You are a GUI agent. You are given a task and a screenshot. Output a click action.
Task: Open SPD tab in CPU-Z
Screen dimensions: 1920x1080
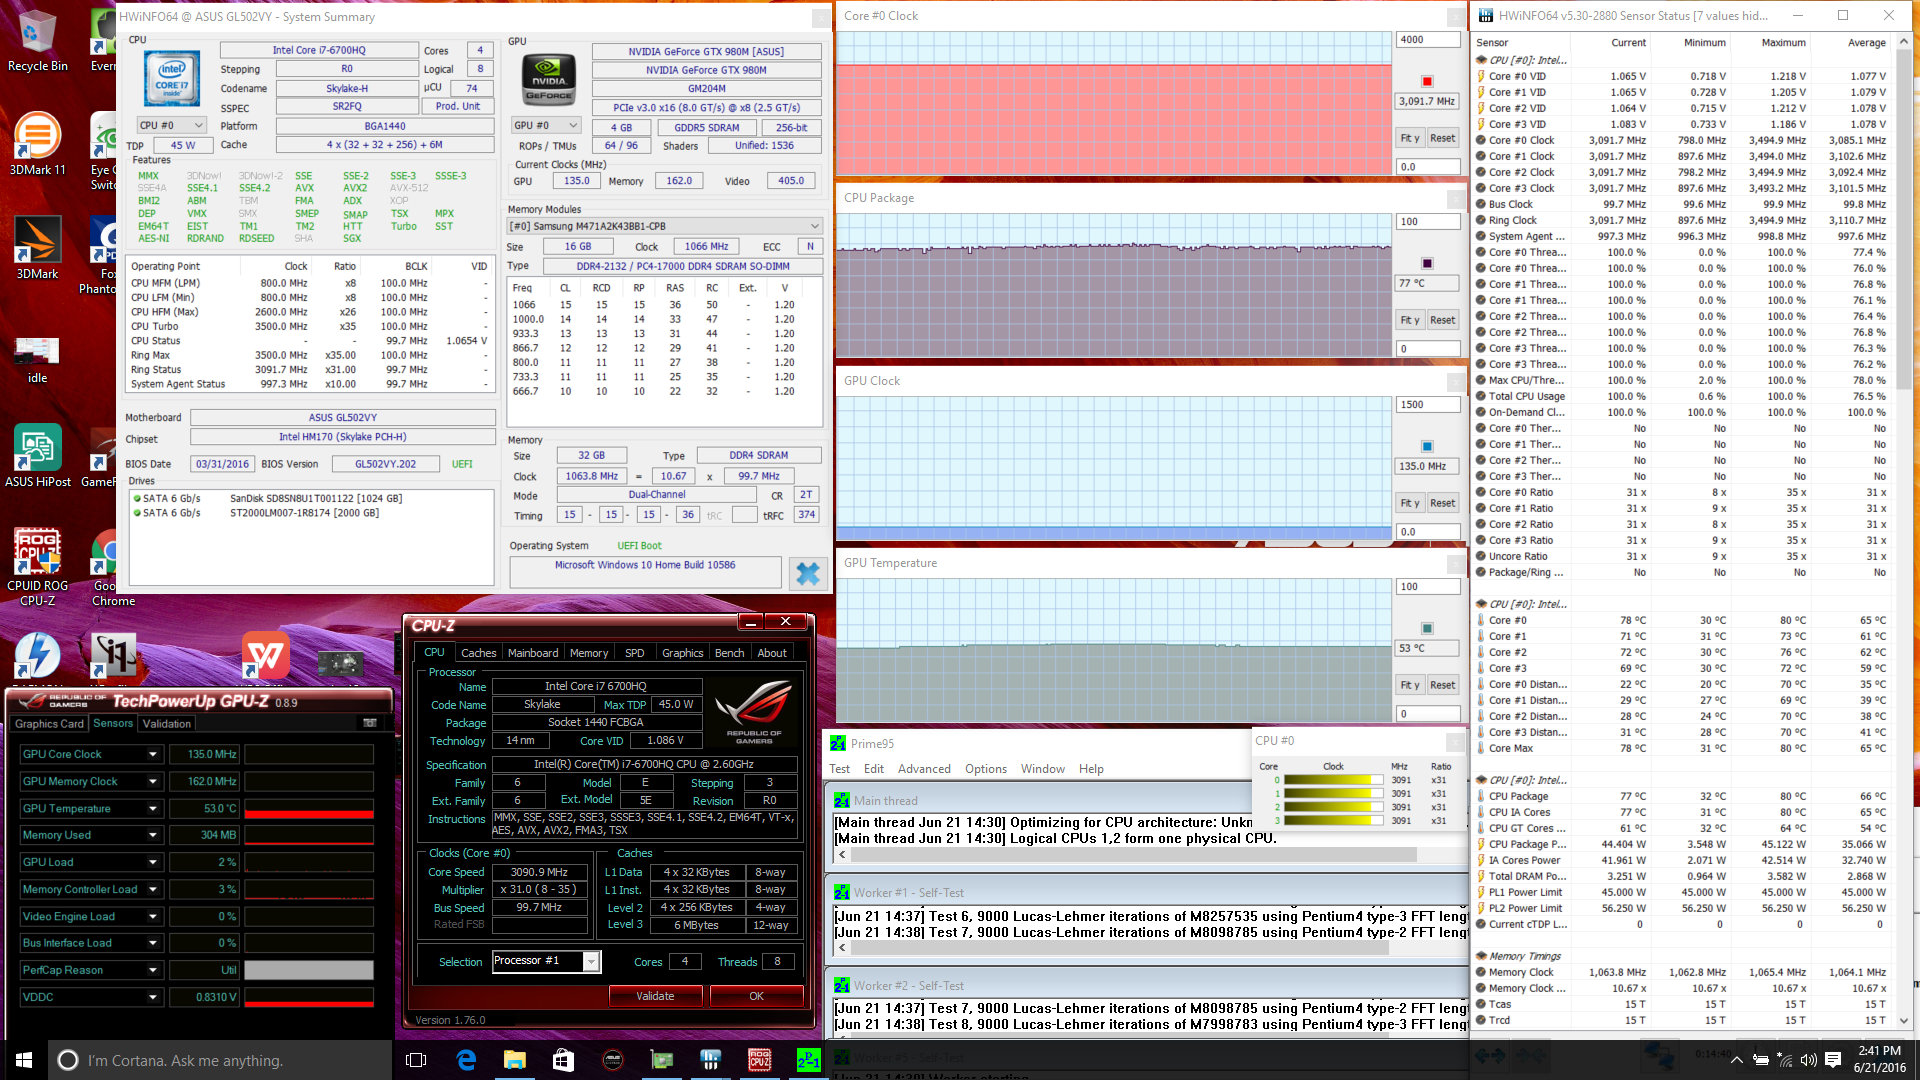pos(634,653)
